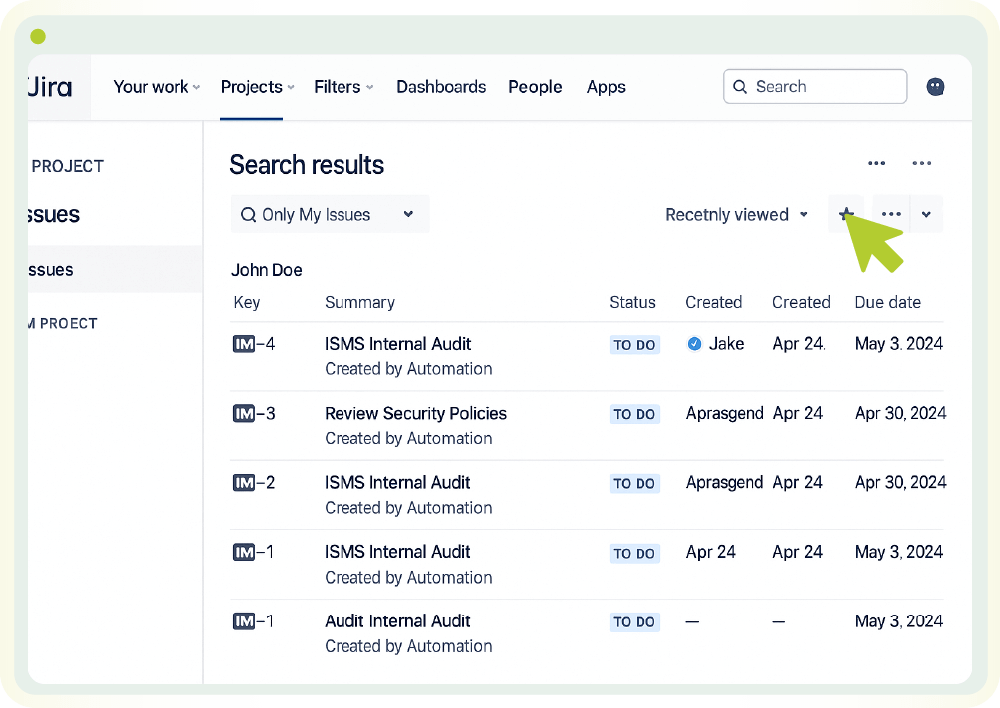
Task: Click the IM issue type icon for IM-4
Action: (x=244, y=344)
